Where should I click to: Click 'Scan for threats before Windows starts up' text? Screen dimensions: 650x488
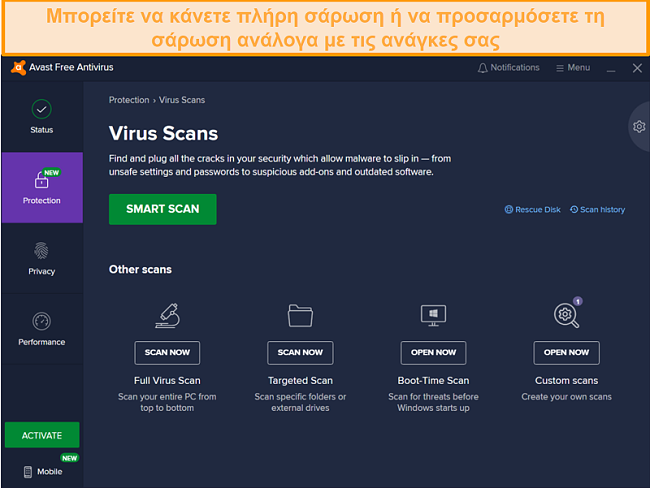coord(433,402)
